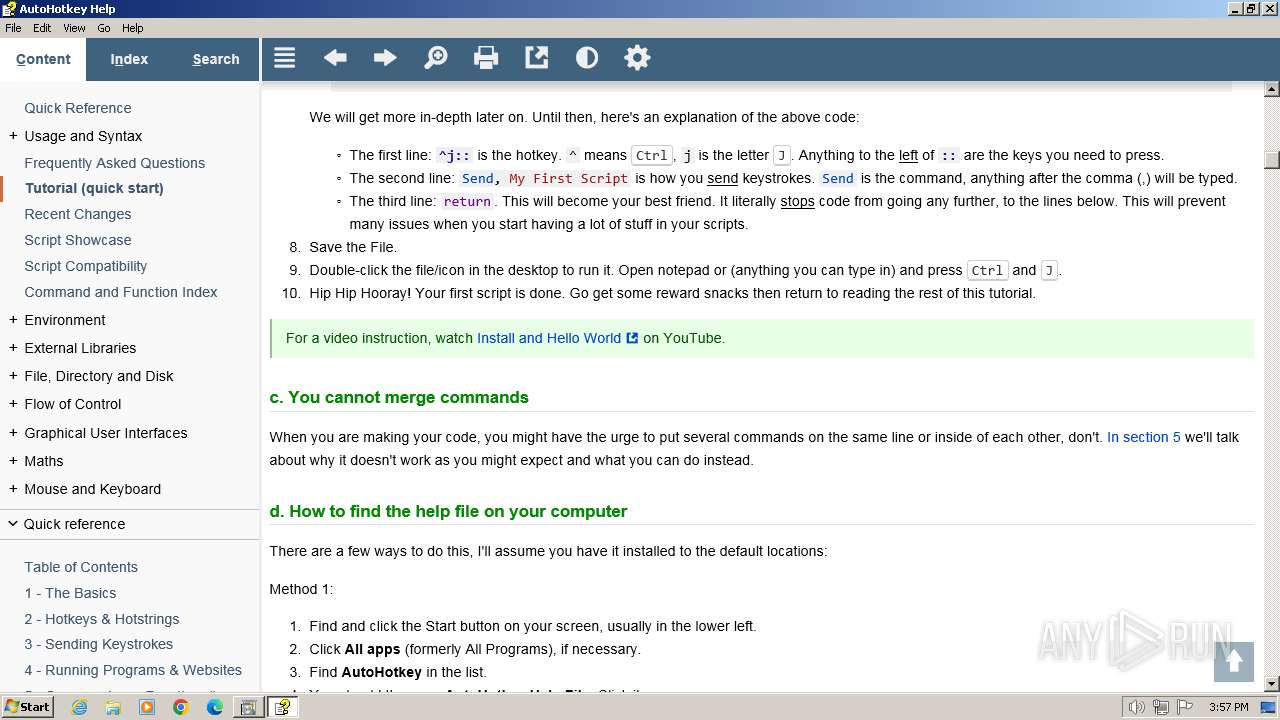Switch to the Content tab
The width and height of the screenshot is (1280, 720).
(x=43, y=59)
